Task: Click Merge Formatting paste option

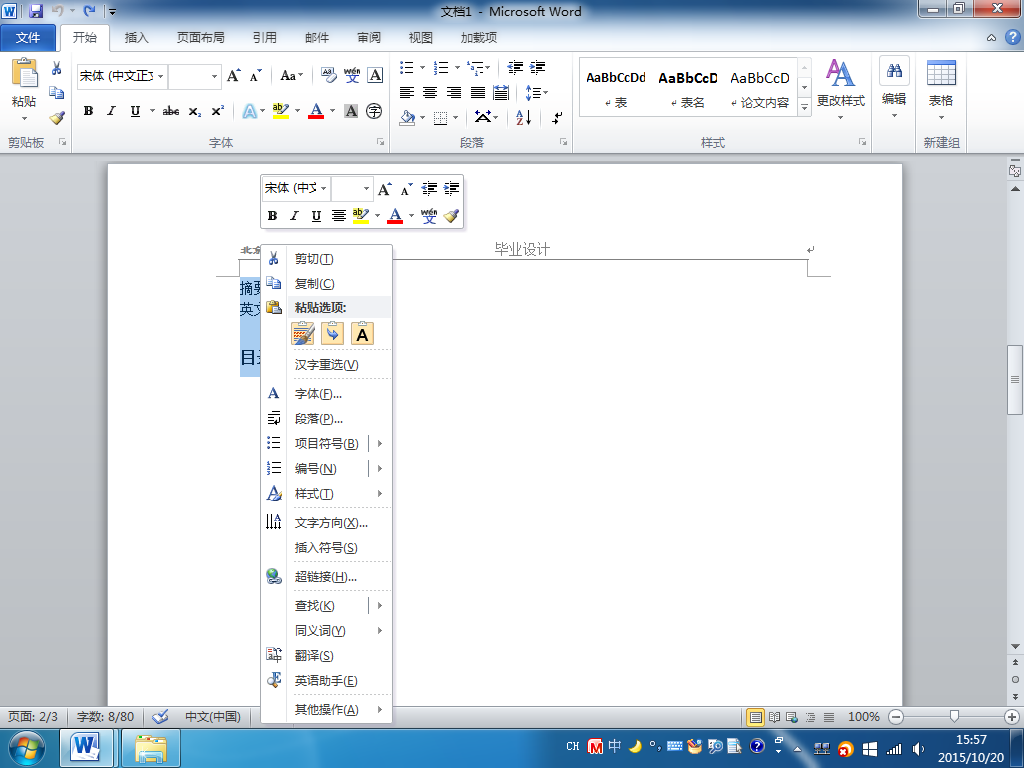Action: [x=332, y=334]
